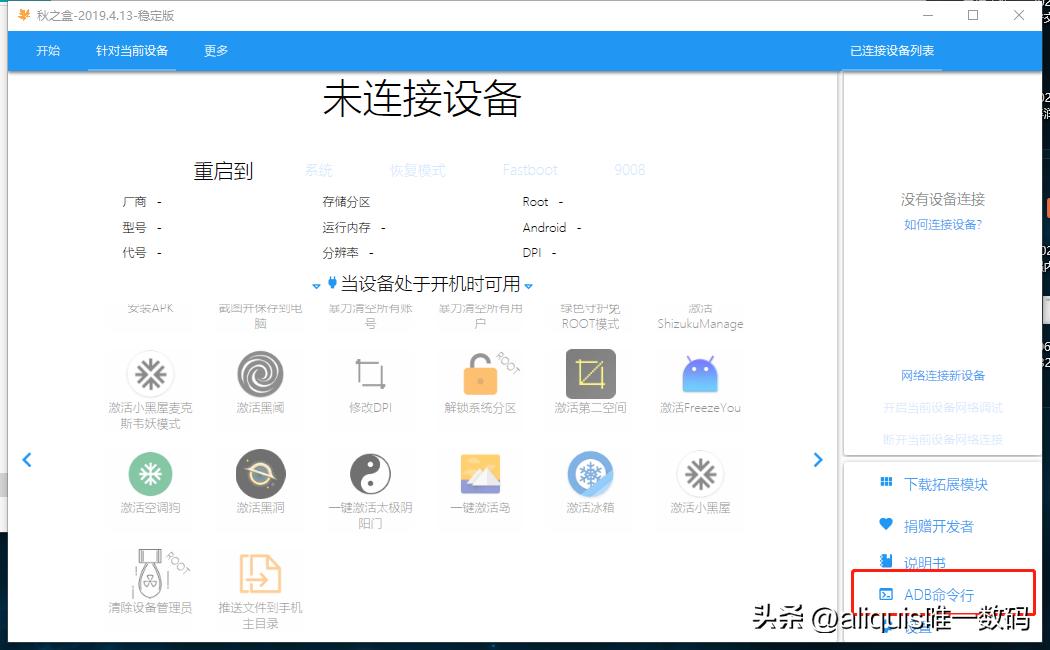Reboot to 恢复模式

coord(418,171)
